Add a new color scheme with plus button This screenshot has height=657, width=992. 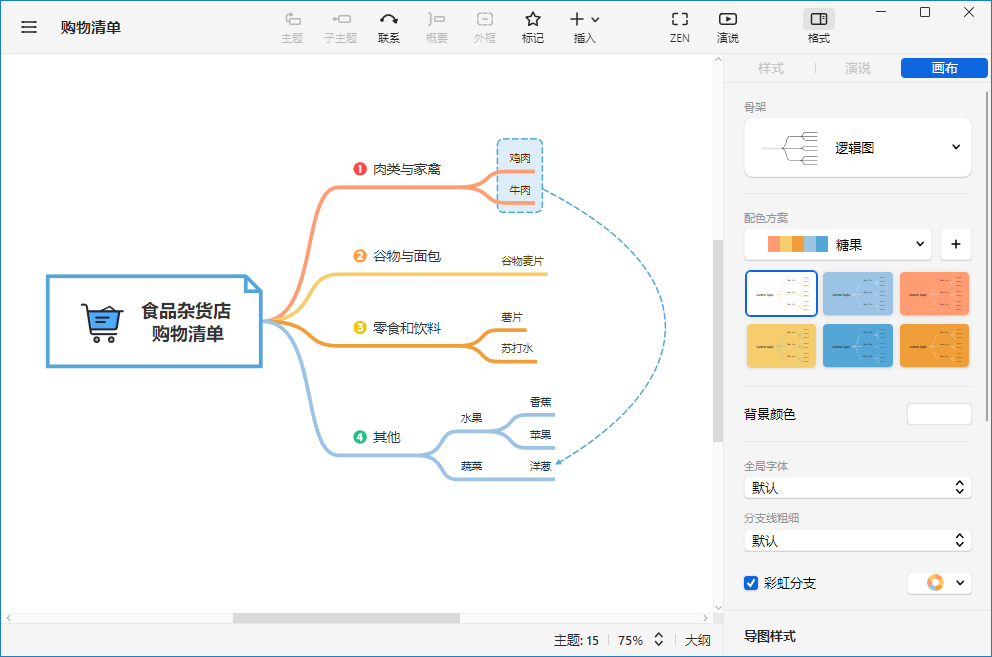click(955, 244)
